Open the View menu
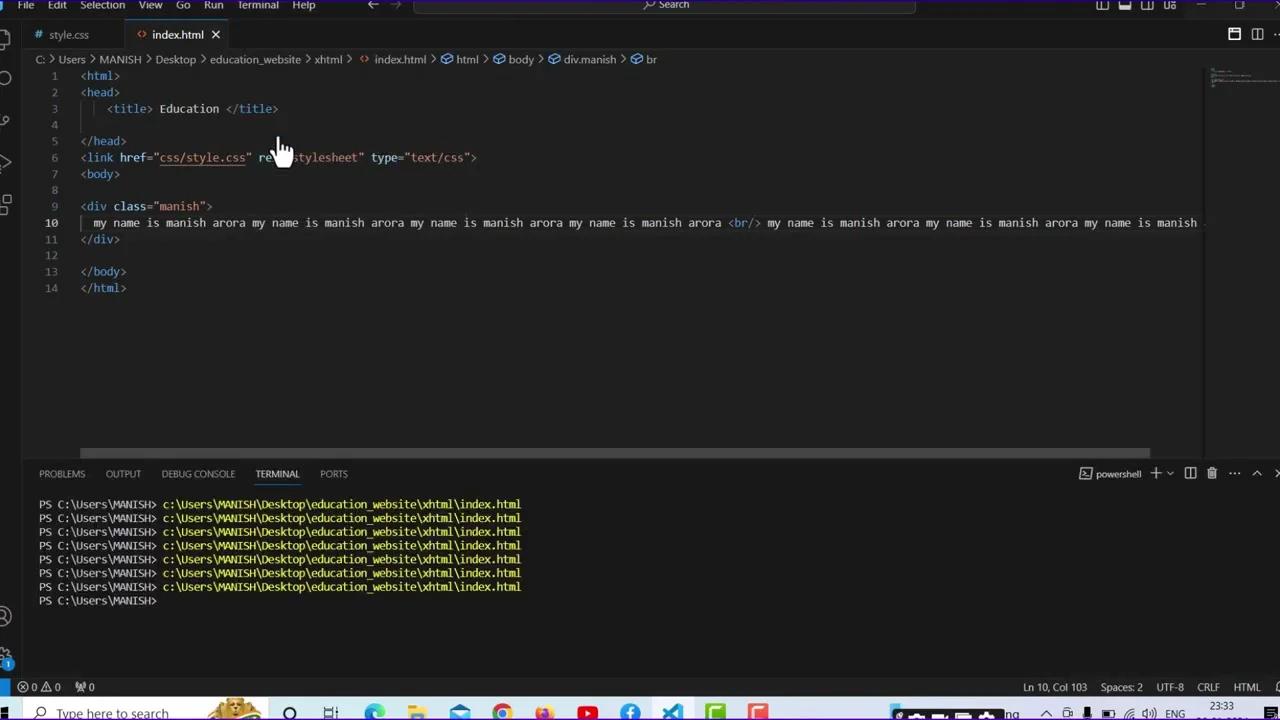1280x720 pixels. click(x=150, y=5)
